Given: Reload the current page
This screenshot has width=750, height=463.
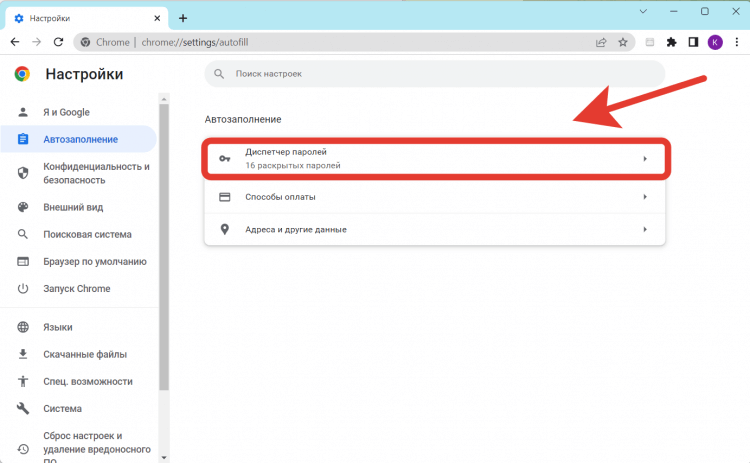Looking at the screenshot, I should point(58,42).
